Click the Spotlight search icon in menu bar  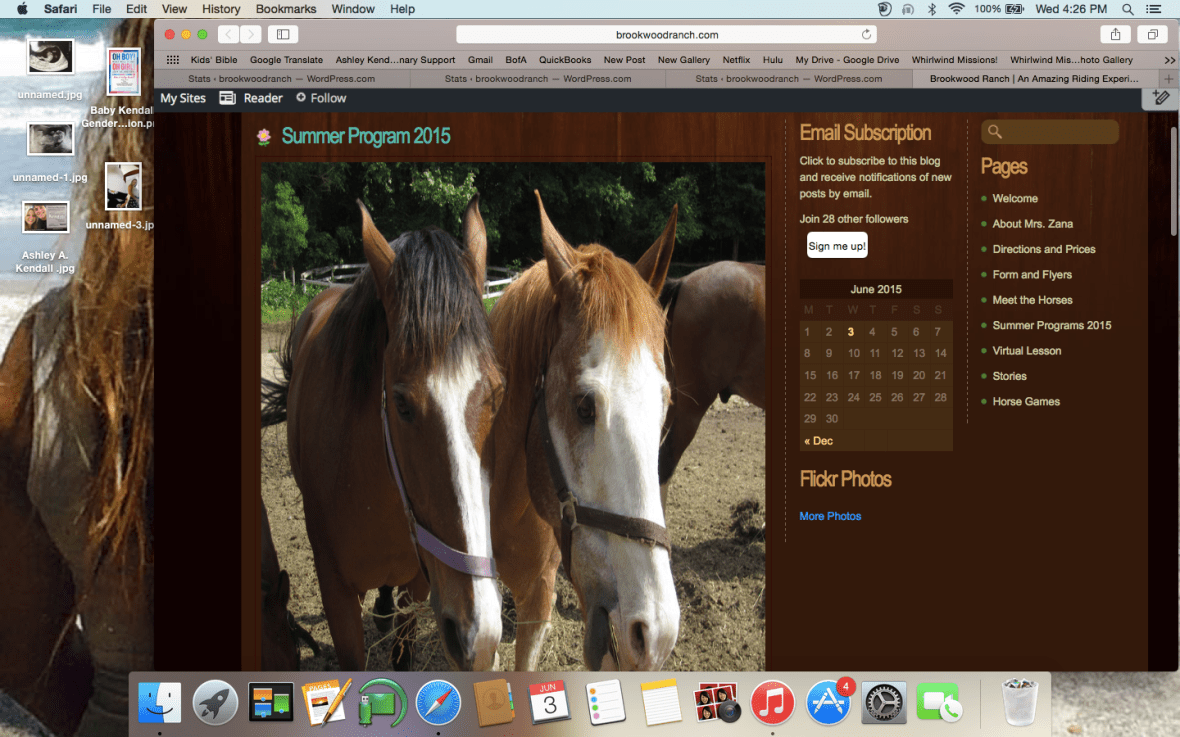coord(1127,9)
